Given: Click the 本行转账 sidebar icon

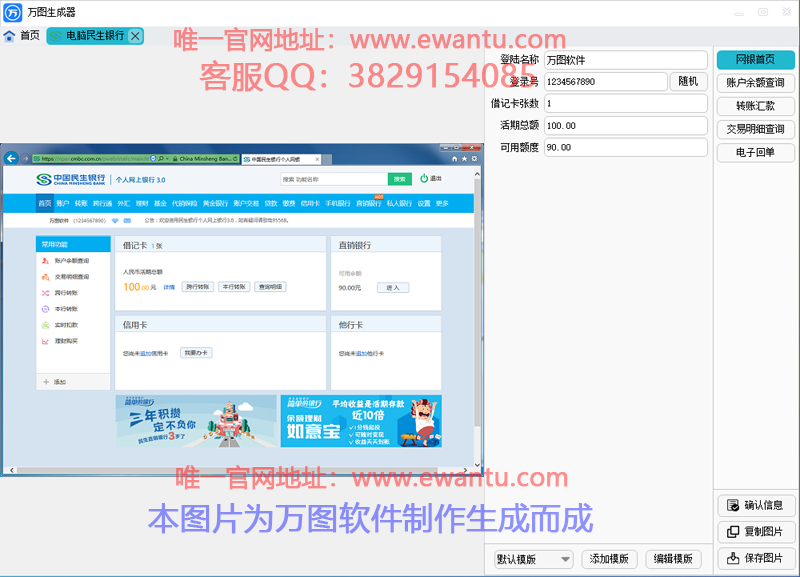Looking at the screenshot, I should click(45, 309).
